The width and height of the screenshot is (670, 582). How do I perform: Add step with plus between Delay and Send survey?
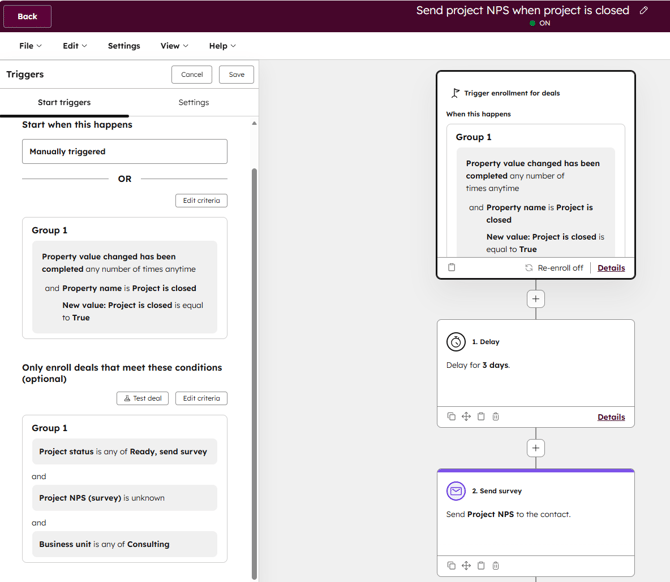536,448
